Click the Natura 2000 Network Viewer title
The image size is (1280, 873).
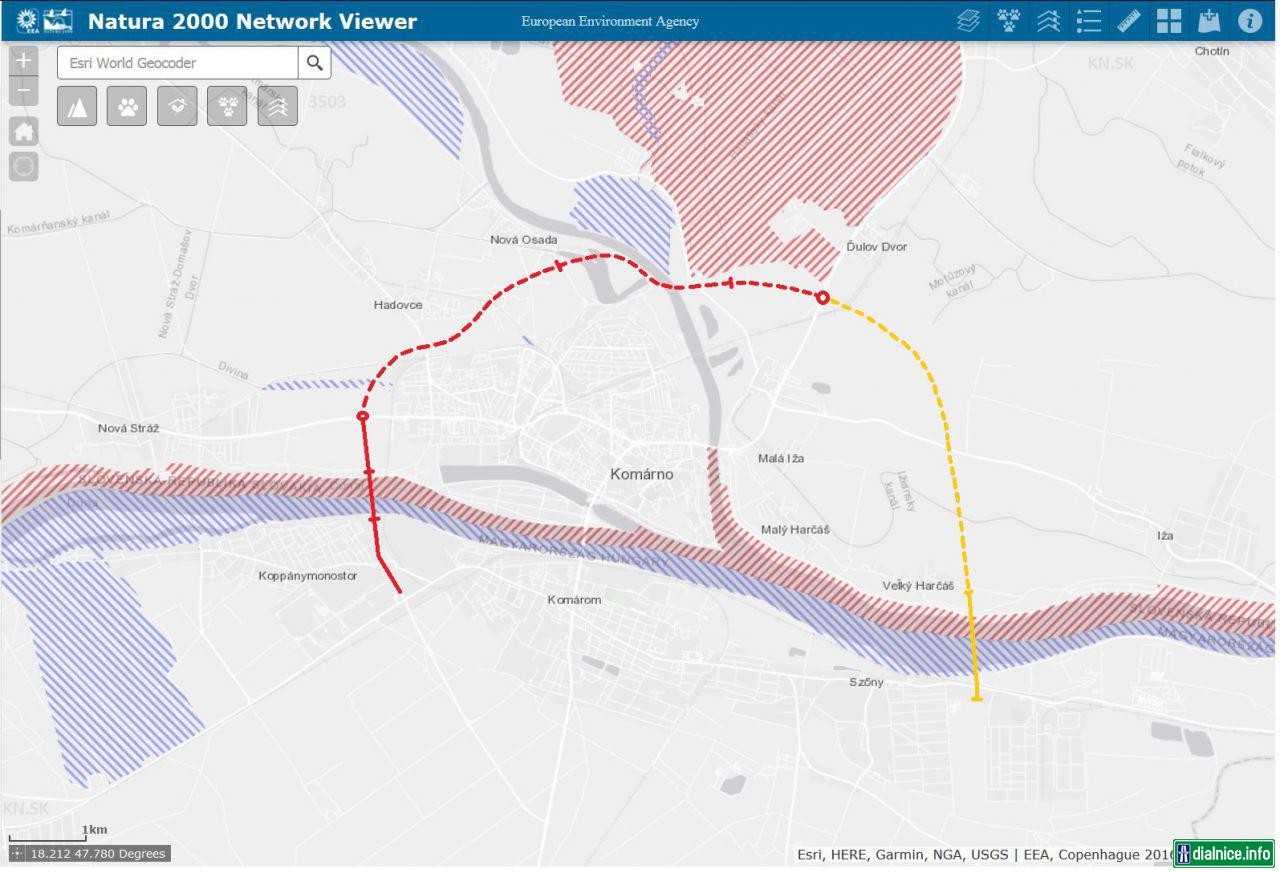pyautogui.click(x=252, y=21)
